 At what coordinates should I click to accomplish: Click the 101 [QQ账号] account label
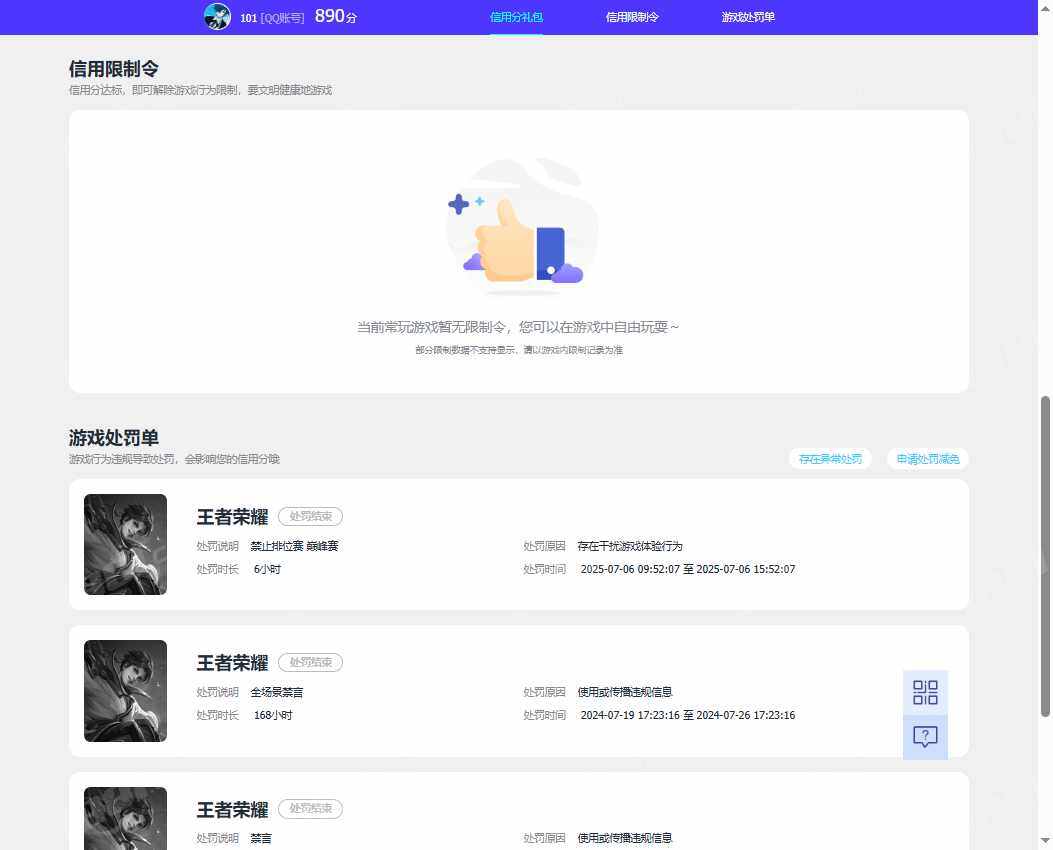pyautogui.click(x=272, y=17)
